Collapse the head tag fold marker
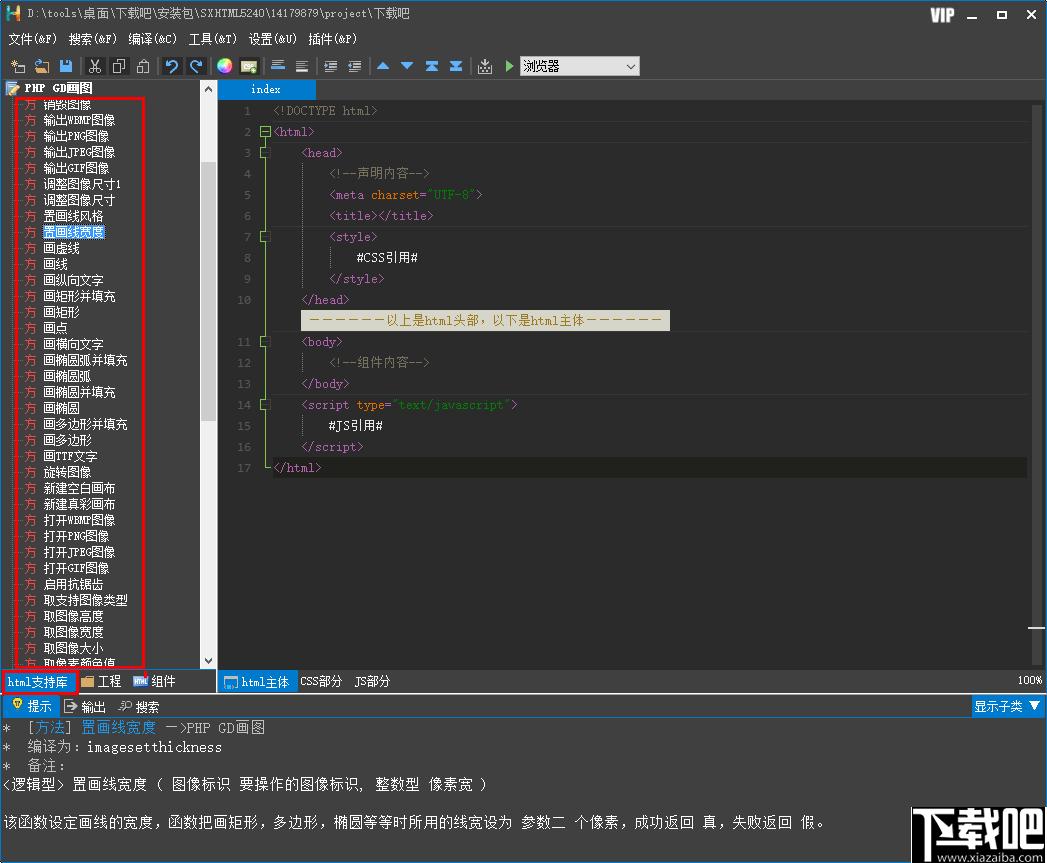1047x863 pixels. tap(265, 153)
